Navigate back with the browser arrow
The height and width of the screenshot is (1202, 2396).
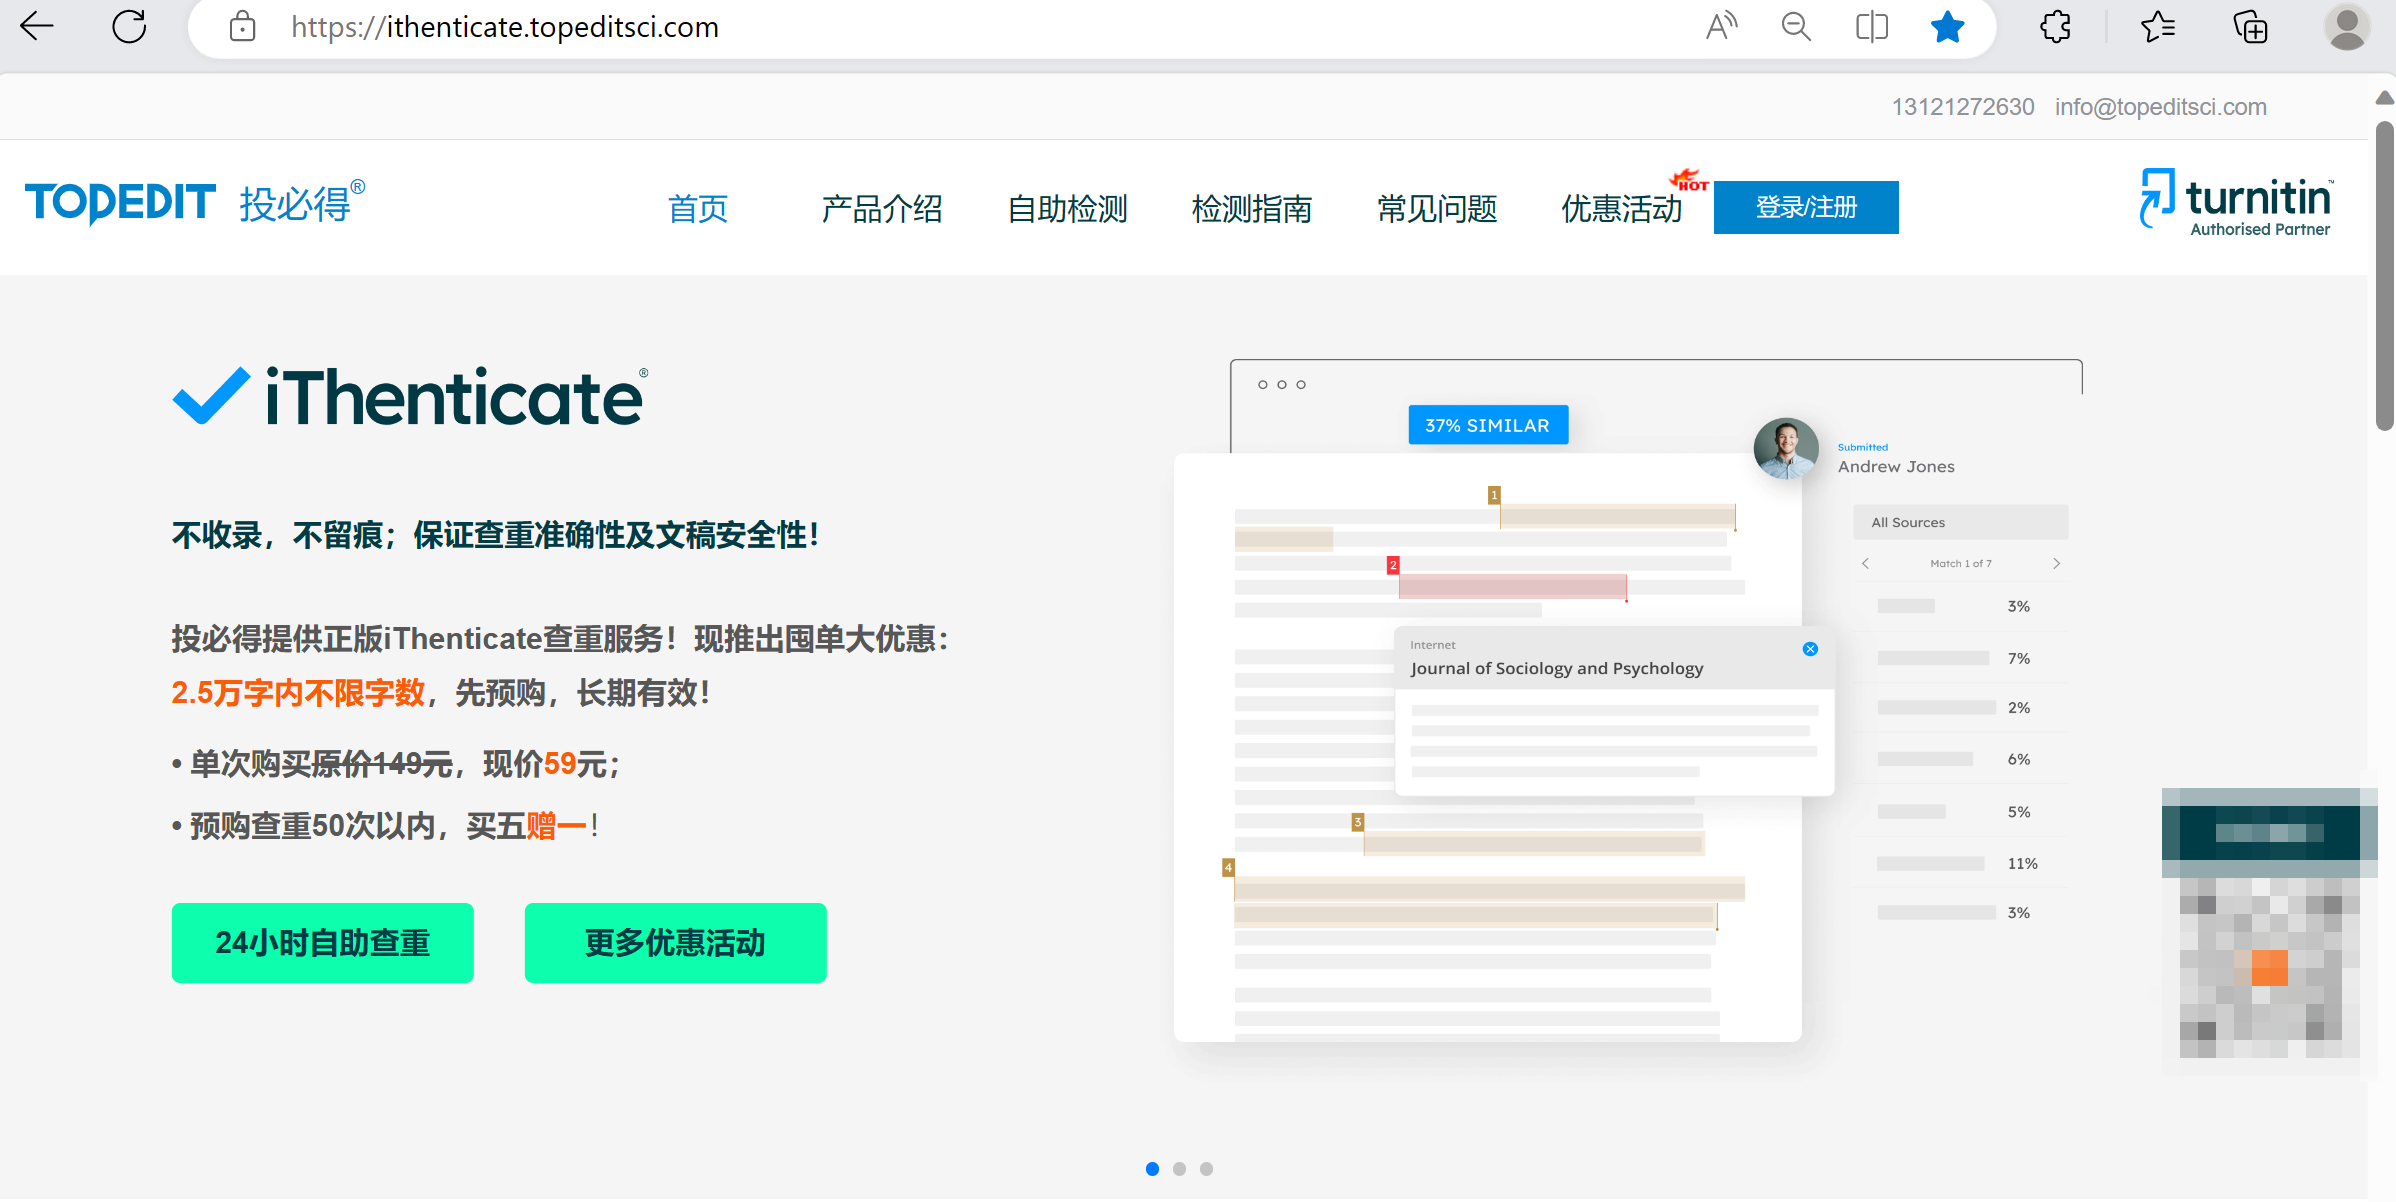[x=36, y=27]
